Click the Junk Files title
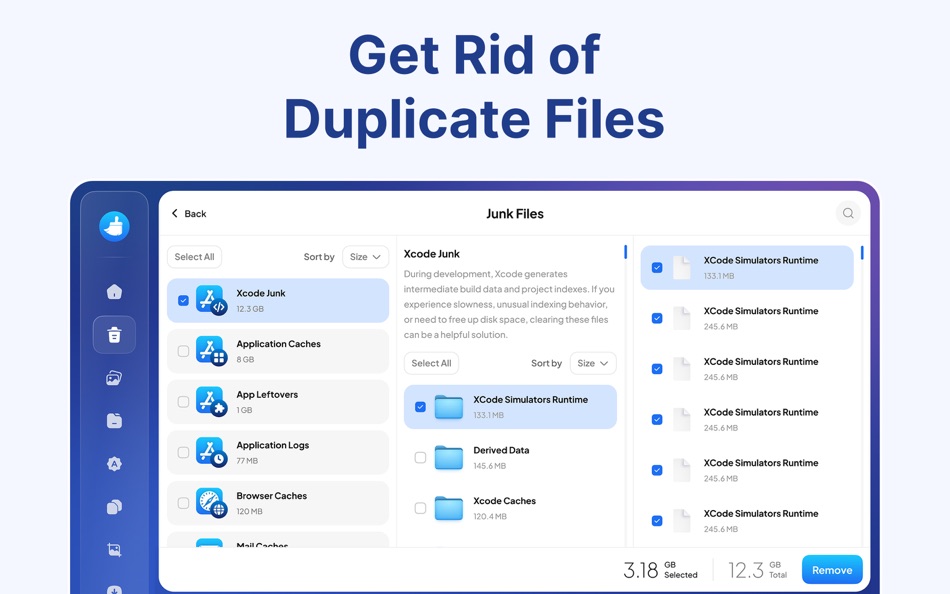This screenshot has width=950, height=594. click(515, 213)
